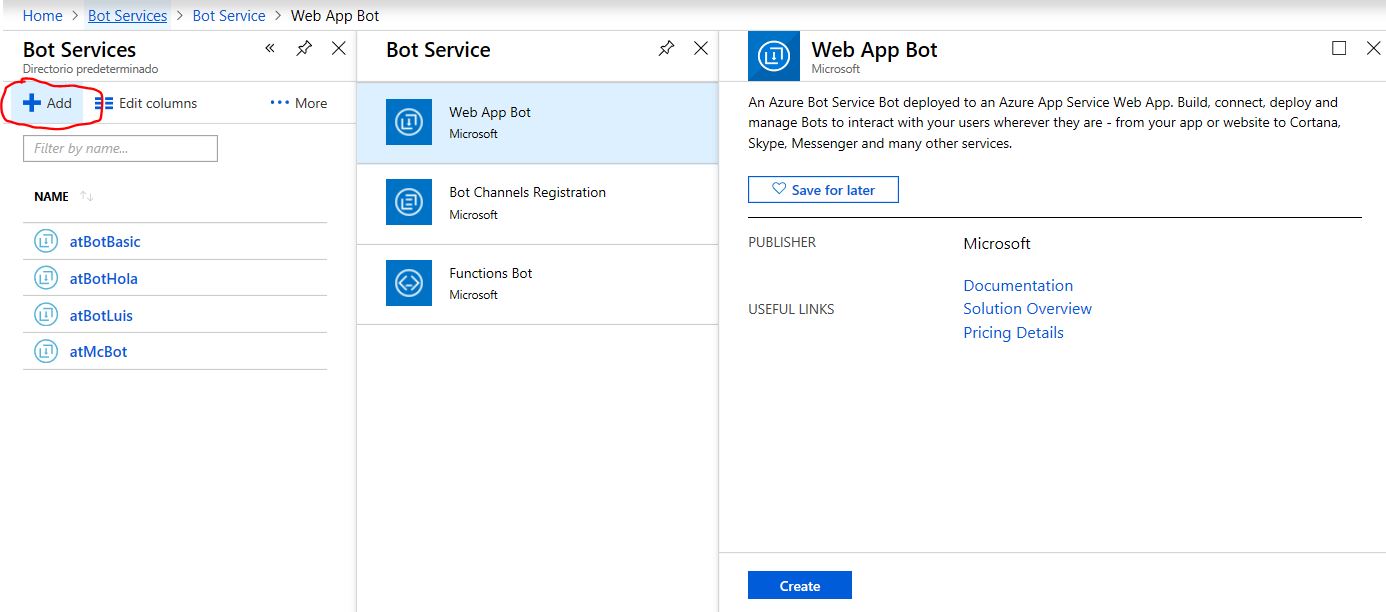Open the Solution Overview link
Image resolution: width=1386 pixels, height=612 pixels.
1027,309
